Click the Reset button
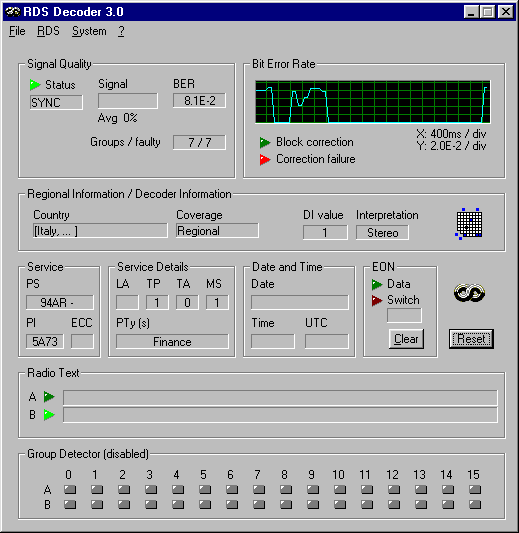 [x=471, y=339]
